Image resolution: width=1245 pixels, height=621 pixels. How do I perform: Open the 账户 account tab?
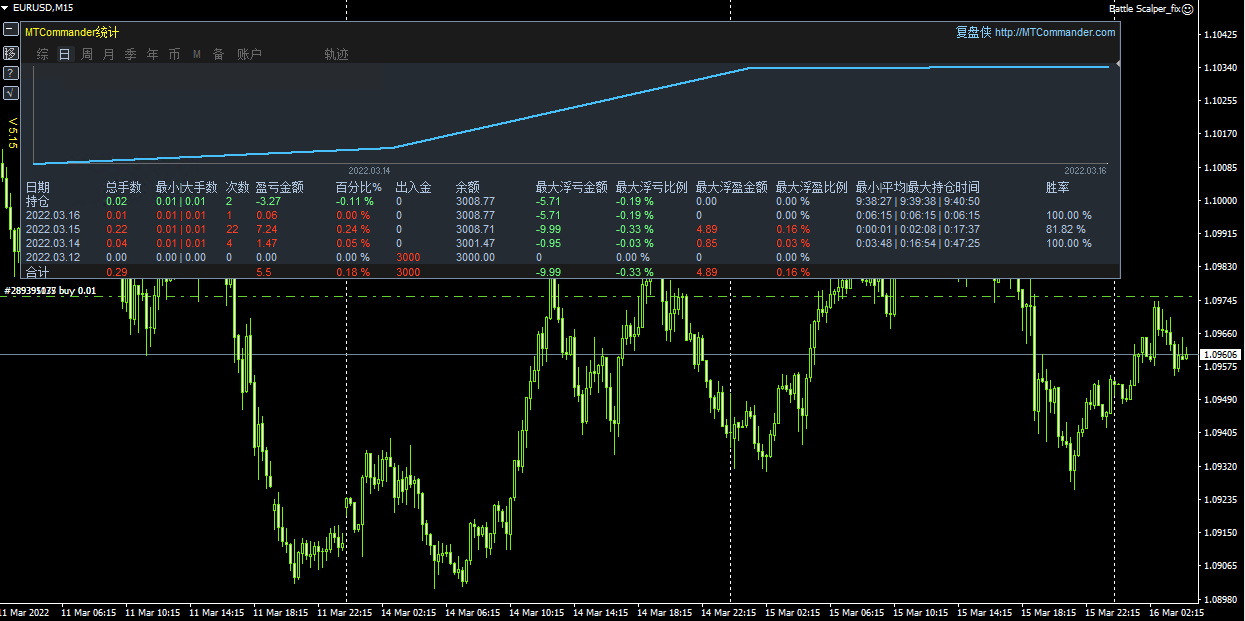coord(249,54)
